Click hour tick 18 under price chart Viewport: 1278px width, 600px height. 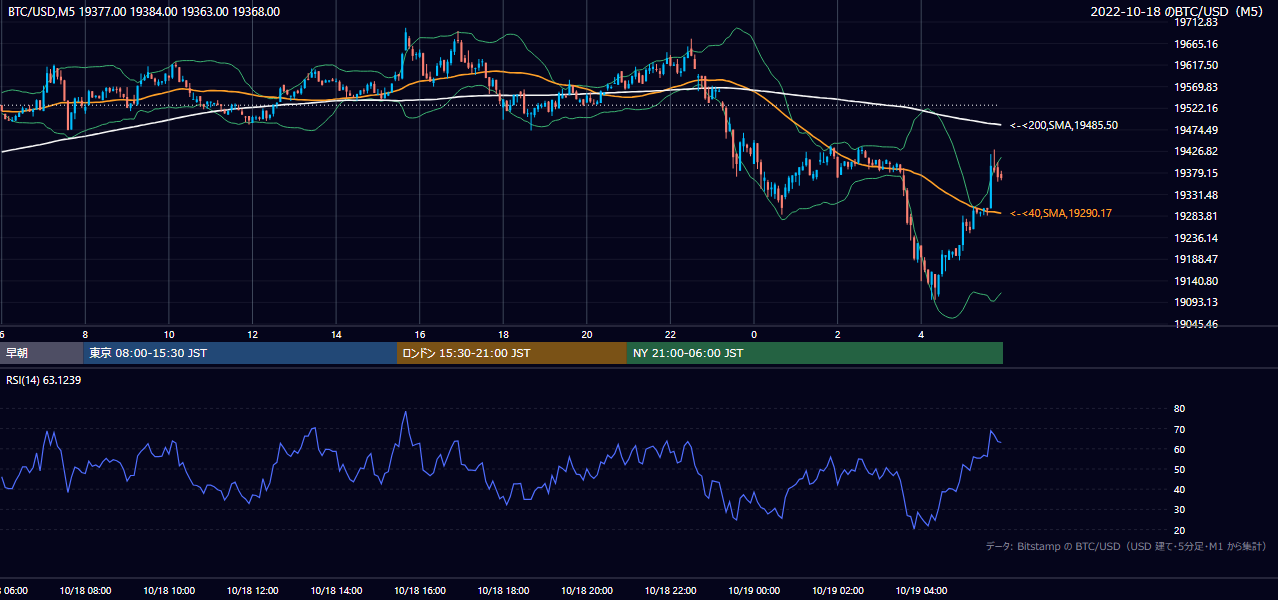[503, 334]
